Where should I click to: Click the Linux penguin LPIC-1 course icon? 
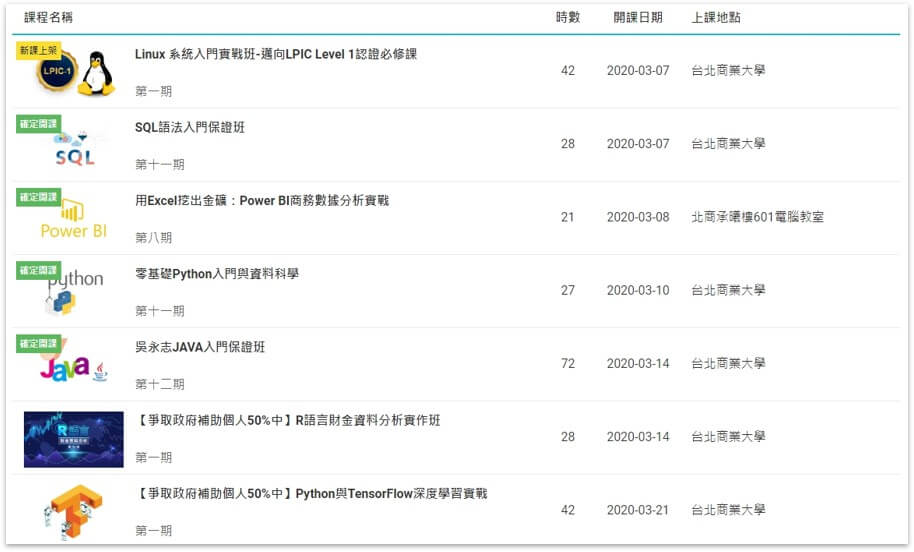click(75, 73)
